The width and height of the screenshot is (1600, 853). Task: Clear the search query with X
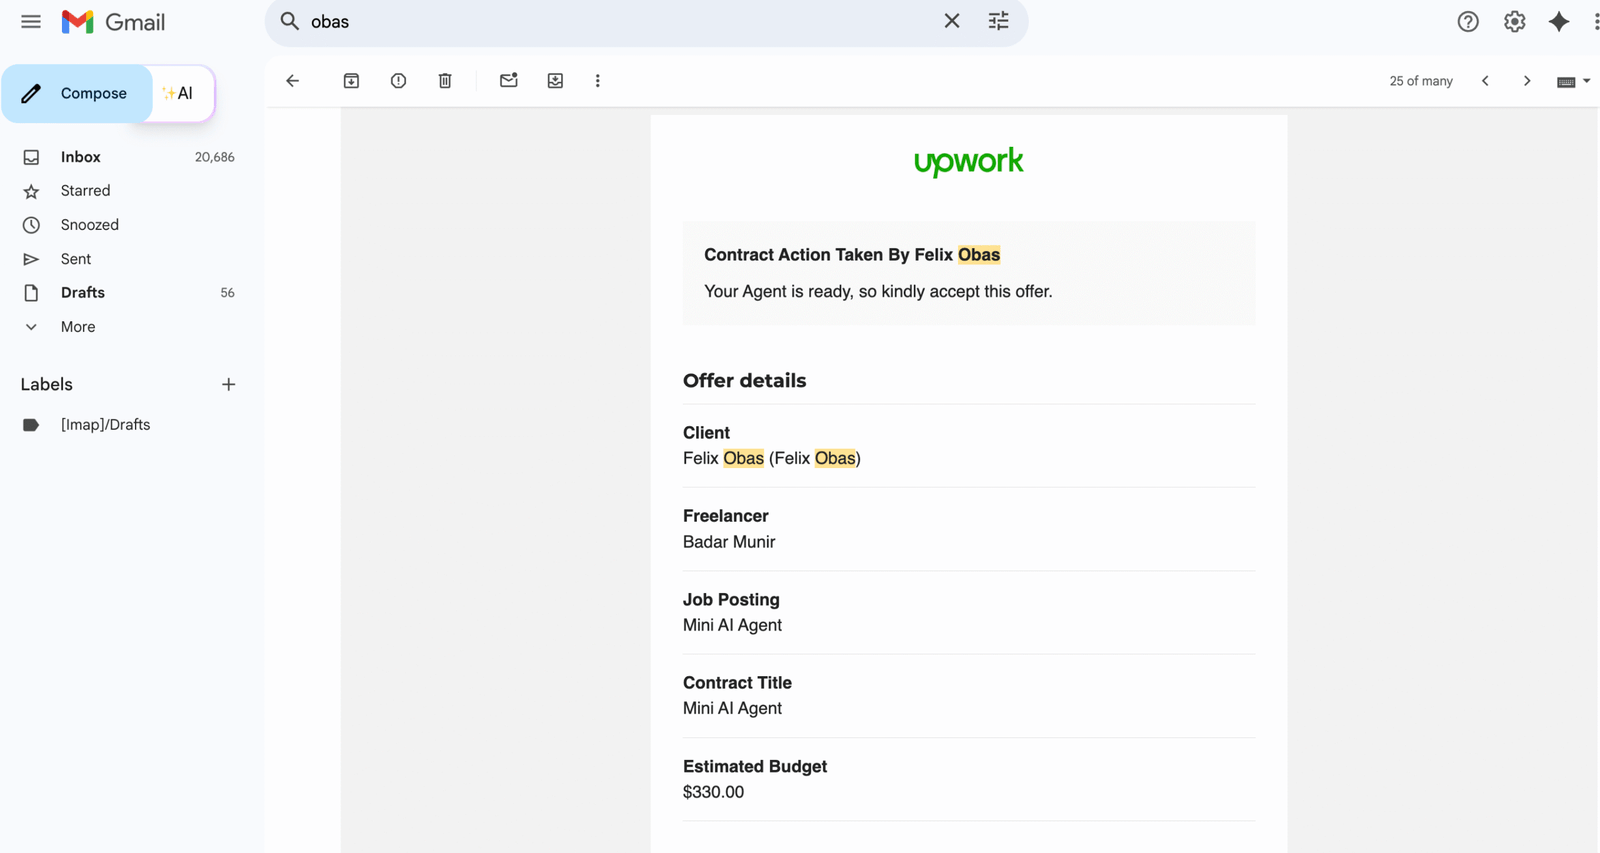point(951,21)
